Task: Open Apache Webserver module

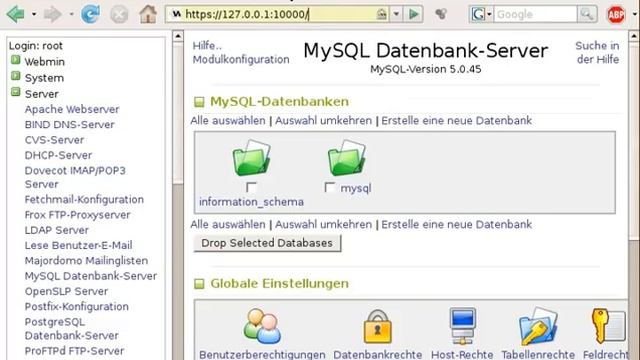Action: tap(72, 109)
